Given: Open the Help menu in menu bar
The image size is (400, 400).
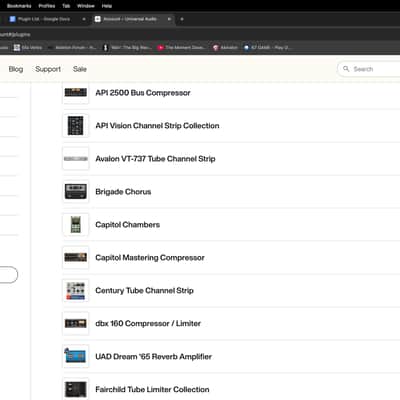Looking at the screenshot, I should pos(107,6).
